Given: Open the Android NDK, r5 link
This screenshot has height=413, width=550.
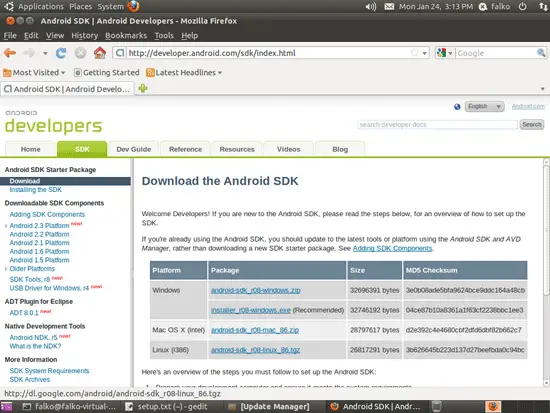Looking at the screenshot, I should pos(33,338).
